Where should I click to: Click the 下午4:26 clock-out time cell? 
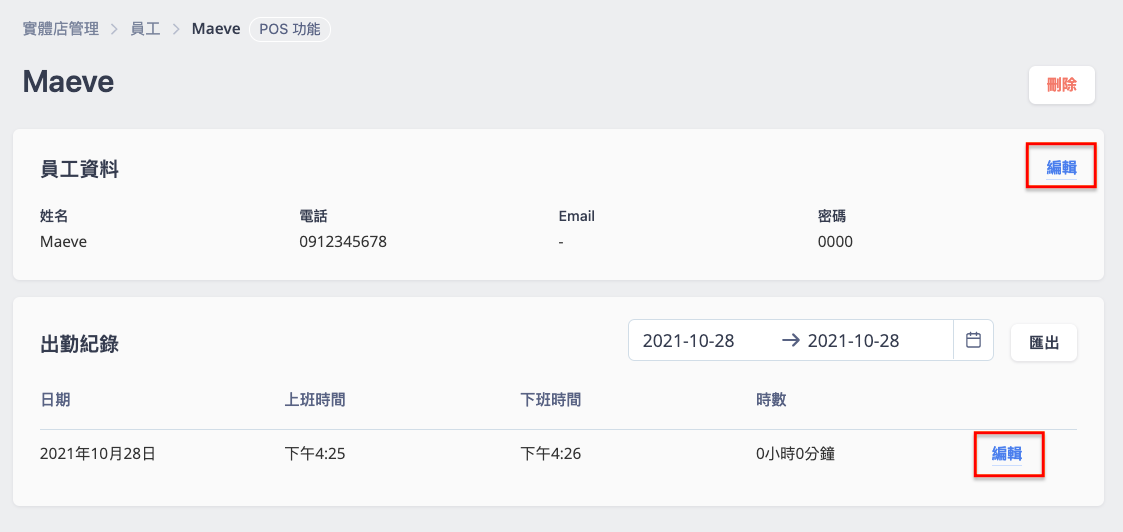tap(550, 453)
